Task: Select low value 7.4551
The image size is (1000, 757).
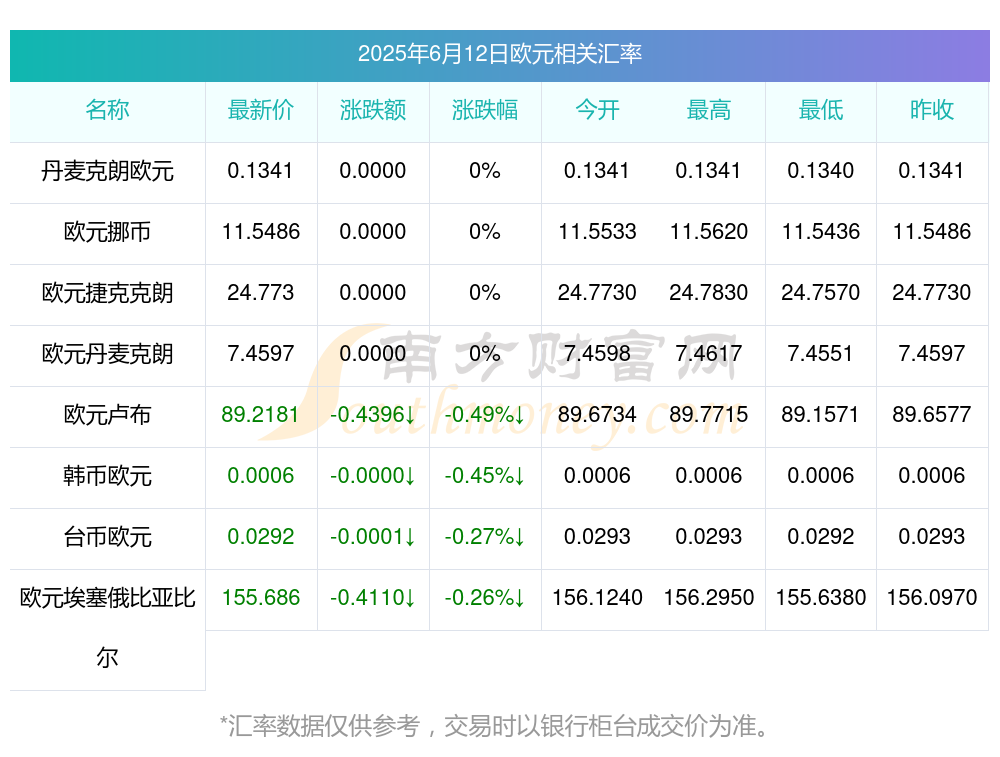Action: click(x=821, y=353)
